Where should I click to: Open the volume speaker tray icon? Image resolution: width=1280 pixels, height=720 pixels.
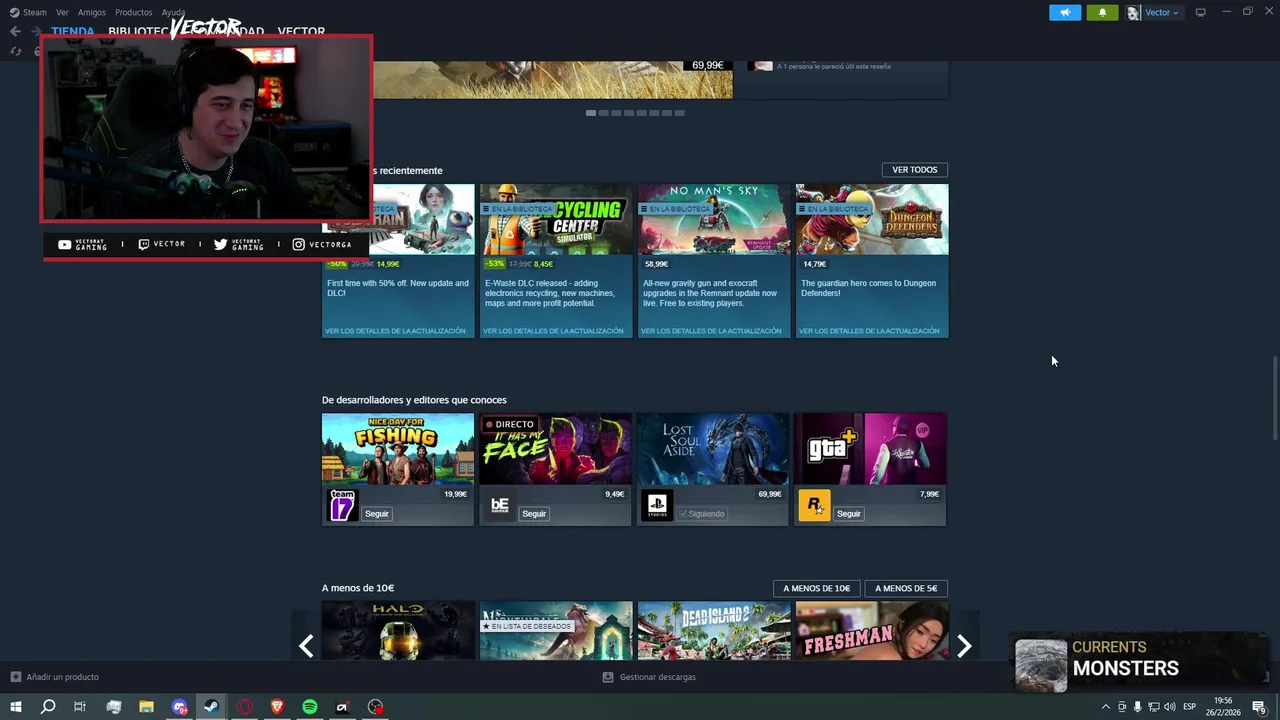[x=1170, y=707]
